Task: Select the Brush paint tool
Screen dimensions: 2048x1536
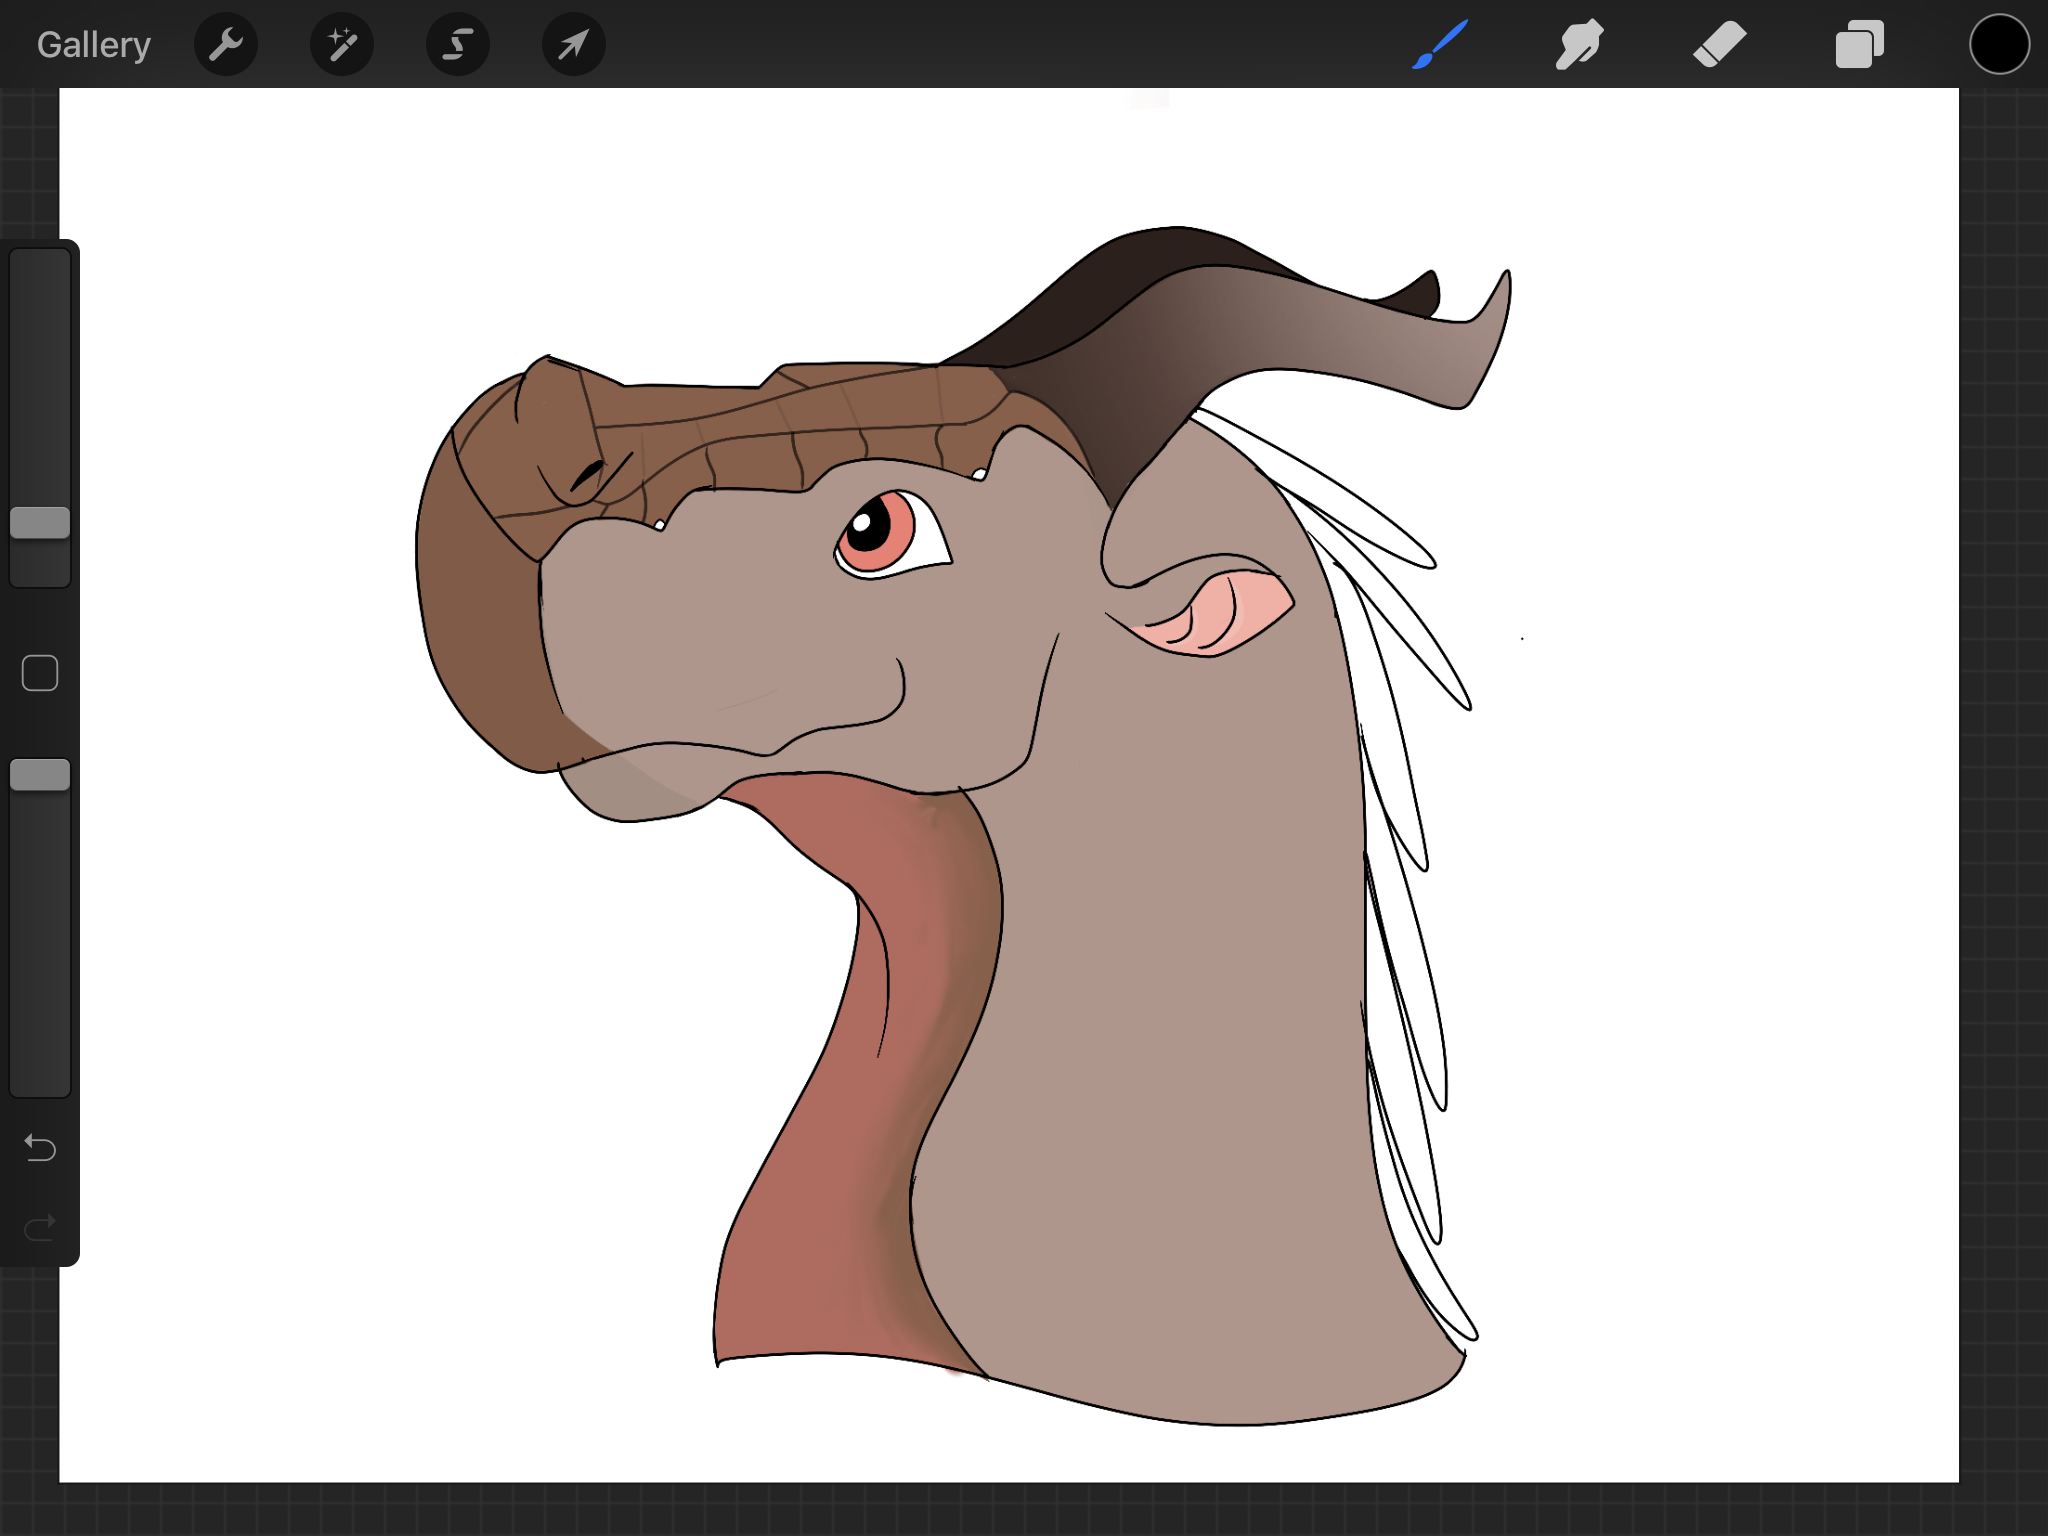Action: [1440, 45]
